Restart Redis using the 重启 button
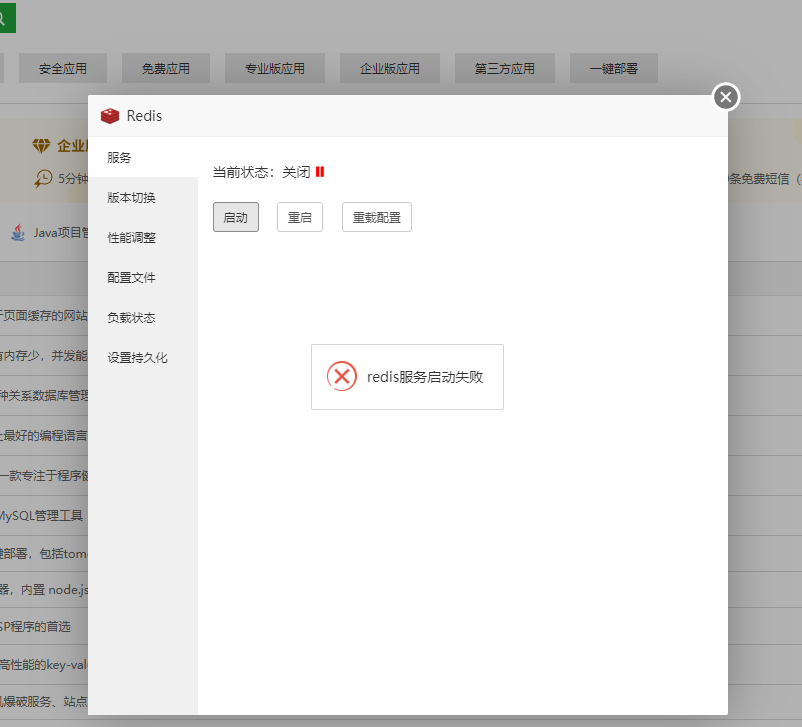The width and height of the screenshot is (802, 727). click(300, 217)
